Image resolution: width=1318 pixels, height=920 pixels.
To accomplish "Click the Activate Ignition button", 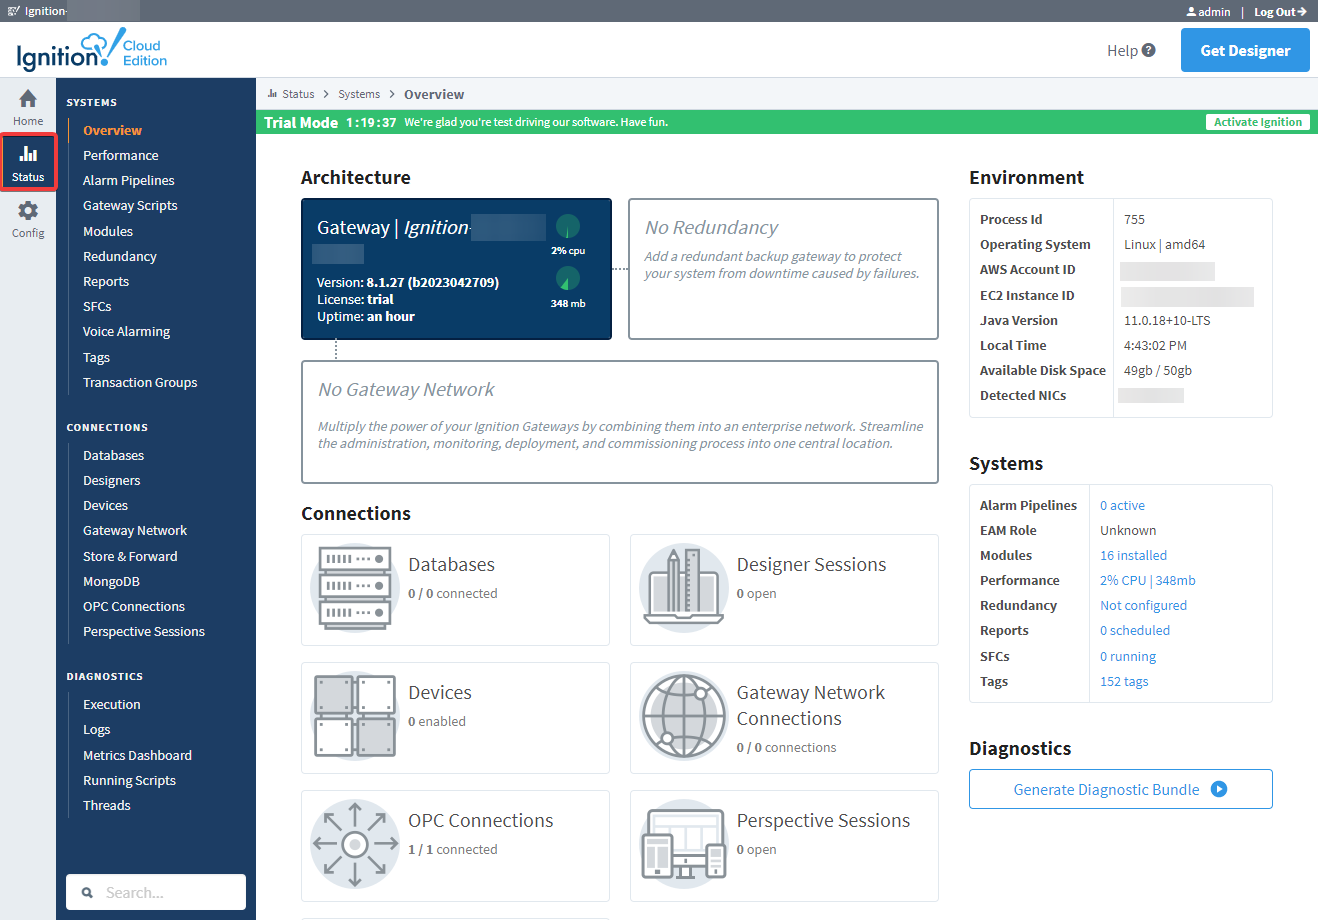I will click(1258, 122).
